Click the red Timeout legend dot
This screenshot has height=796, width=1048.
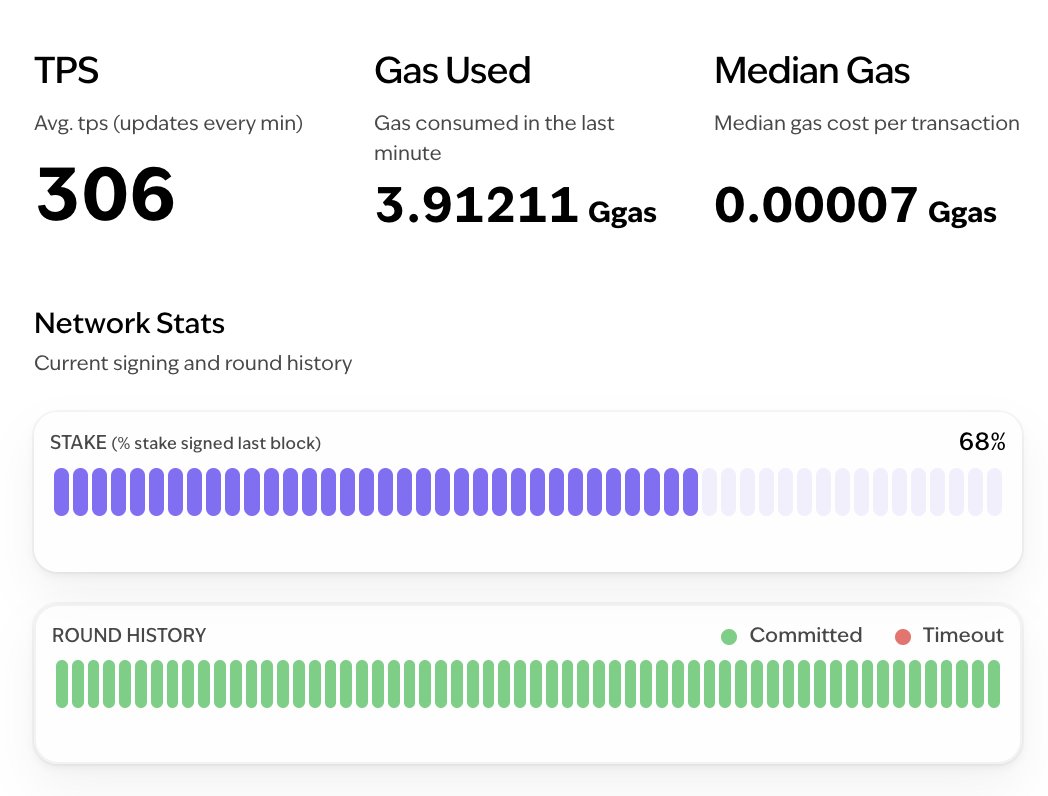coord(903,636)
